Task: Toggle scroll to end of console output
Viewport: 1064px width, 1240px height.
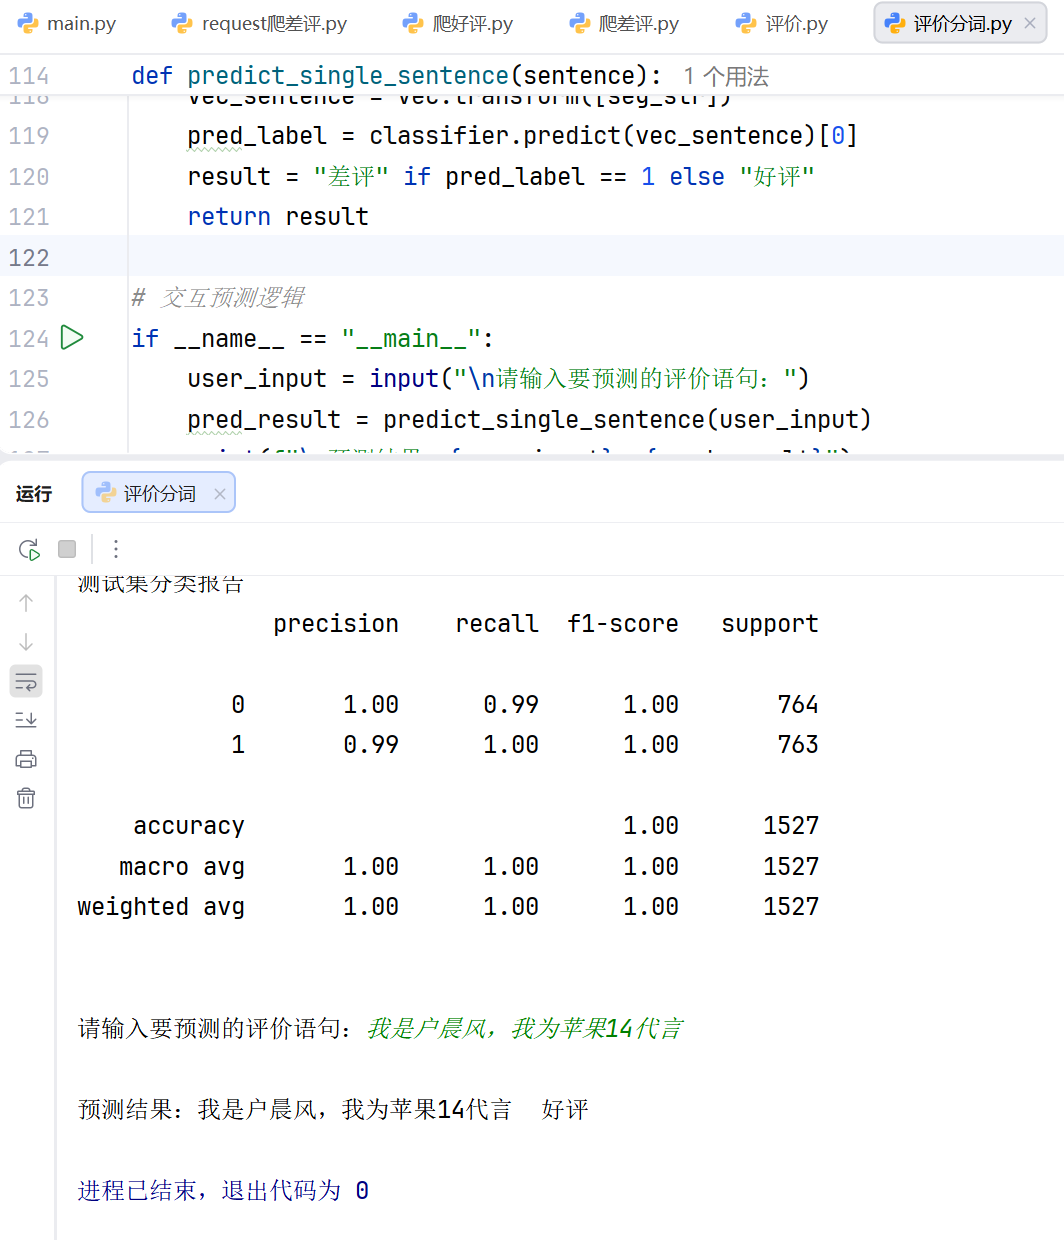Action: pyautogui.click(x=26, y=720)
